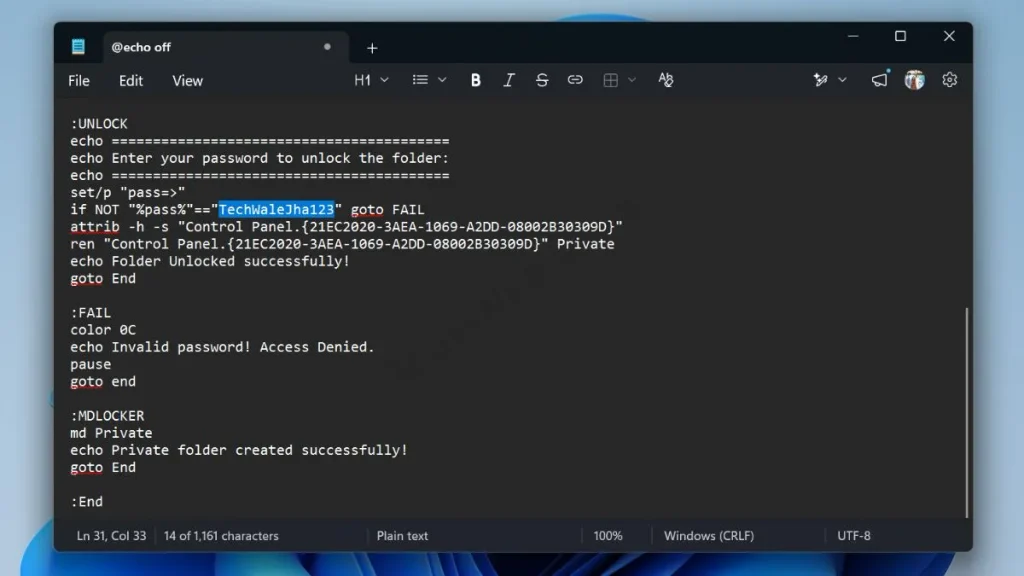
Task: Close the '@echo off' tab via unsaved dot
Action: (327, 47)
